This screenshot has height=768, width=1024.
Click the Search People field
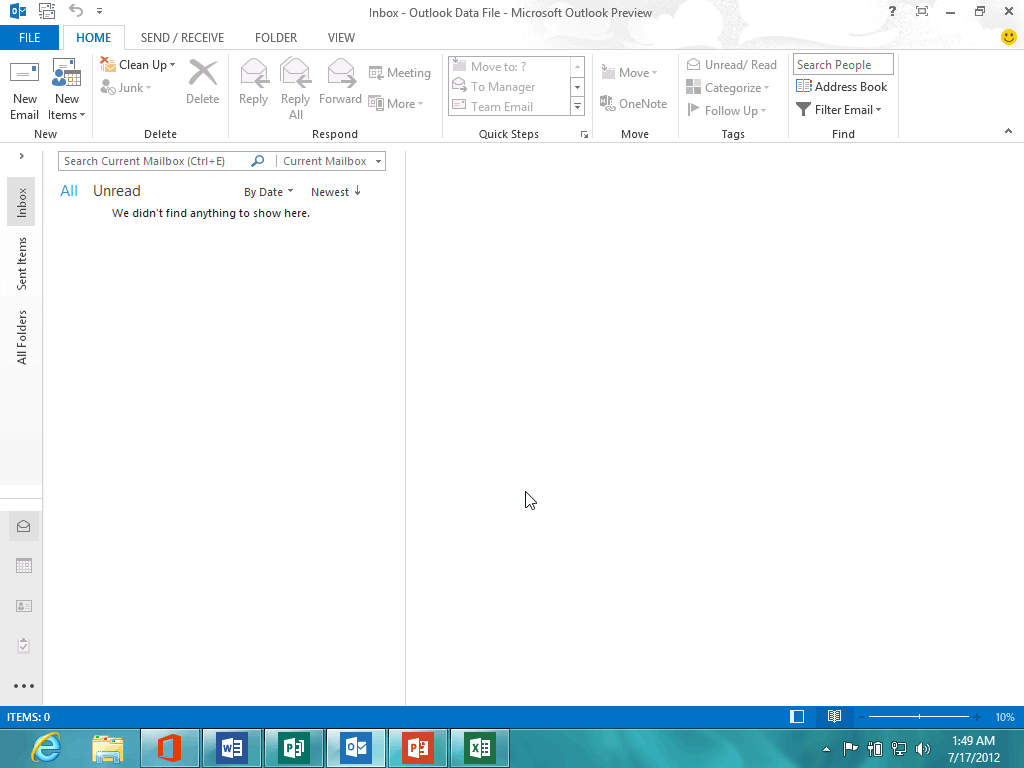click(x=843, y=65)
